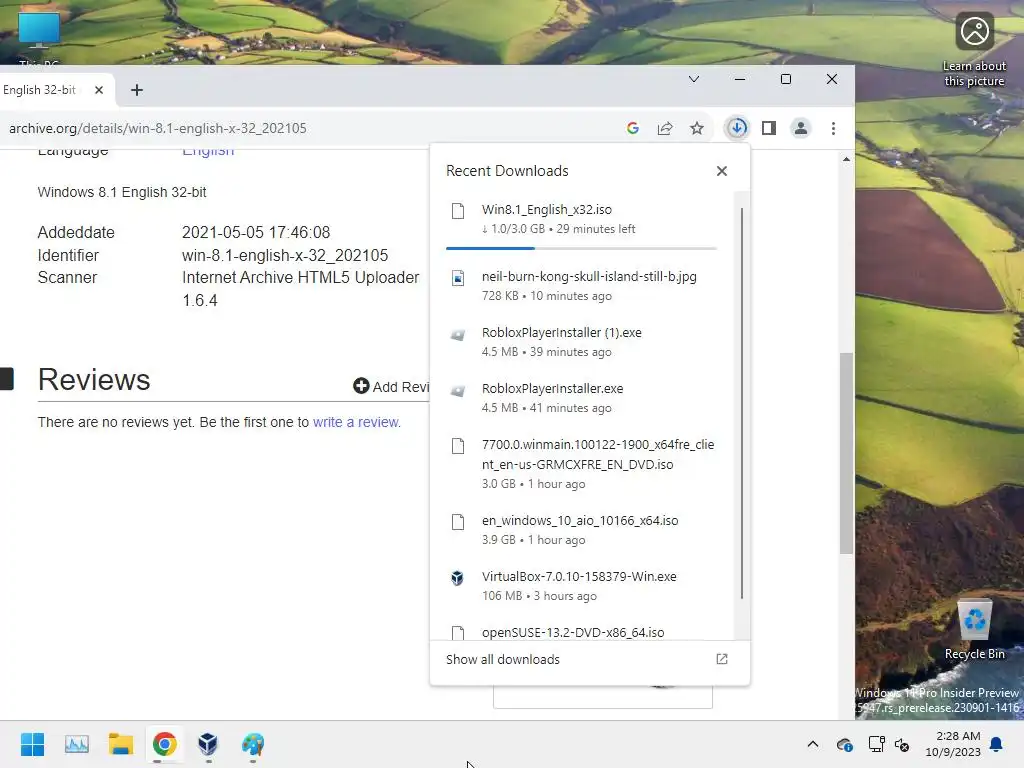Click Show all downloads

point(503,660)
